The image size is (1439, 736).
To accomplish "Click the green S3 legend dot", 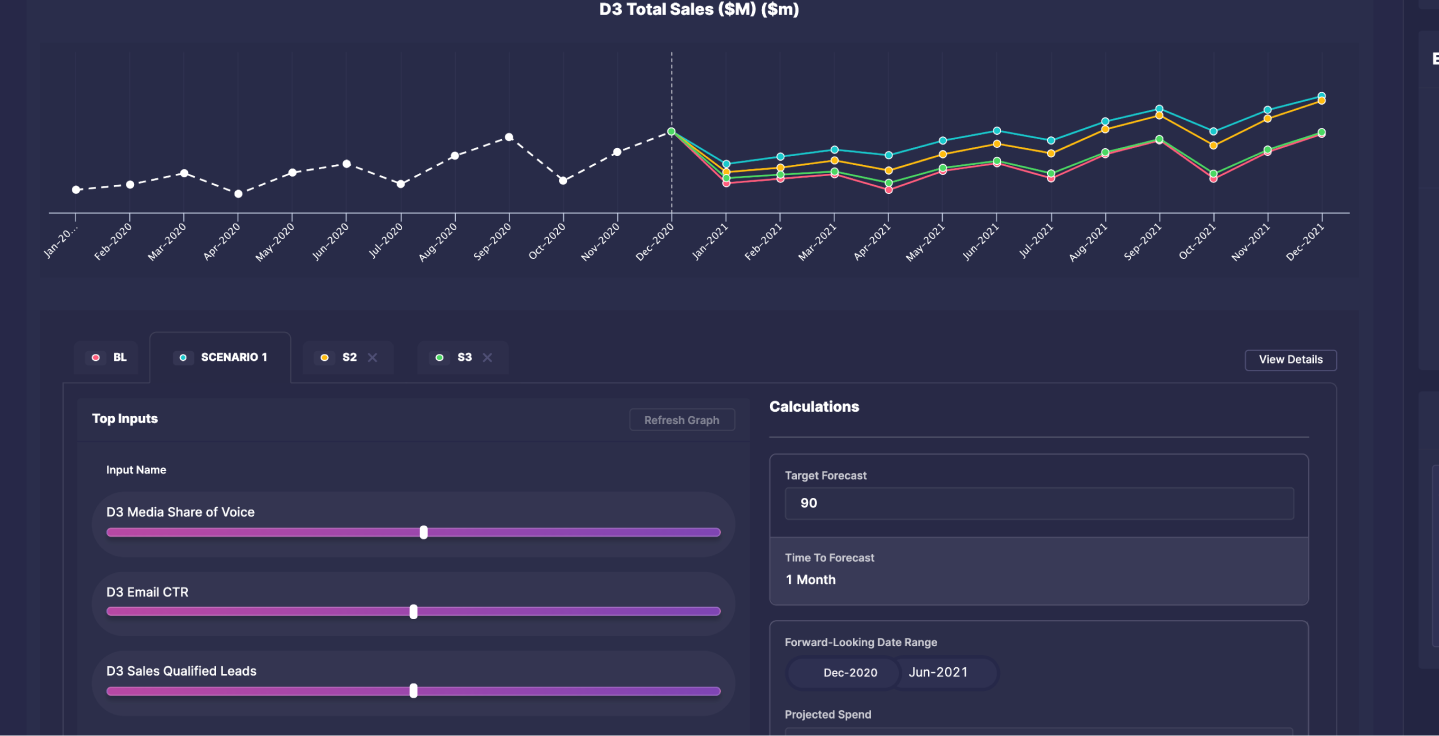I will pos(439,358).
